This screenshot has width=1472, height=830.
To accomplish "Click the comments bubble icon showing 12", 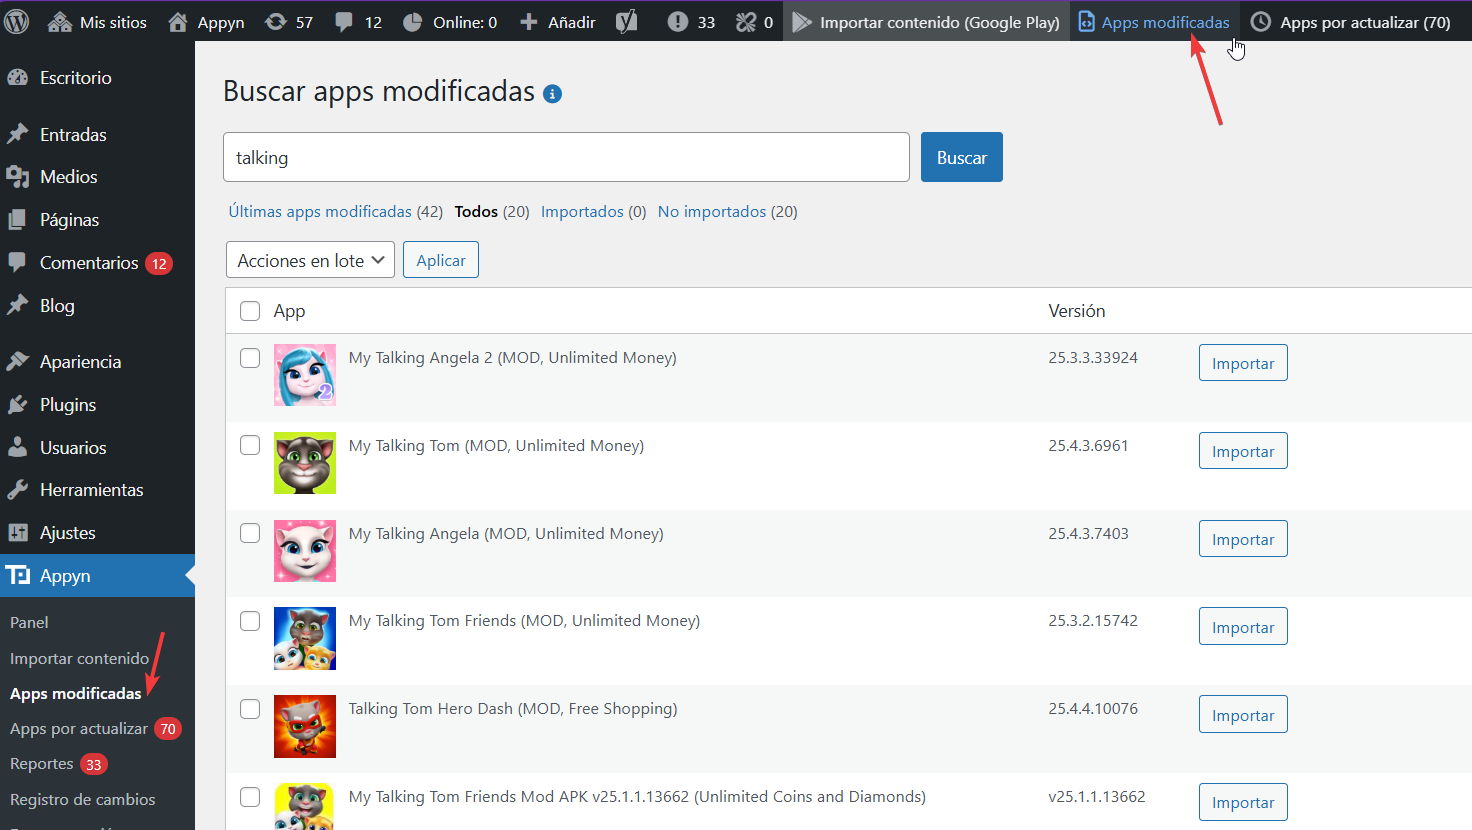I will point(345,21).
